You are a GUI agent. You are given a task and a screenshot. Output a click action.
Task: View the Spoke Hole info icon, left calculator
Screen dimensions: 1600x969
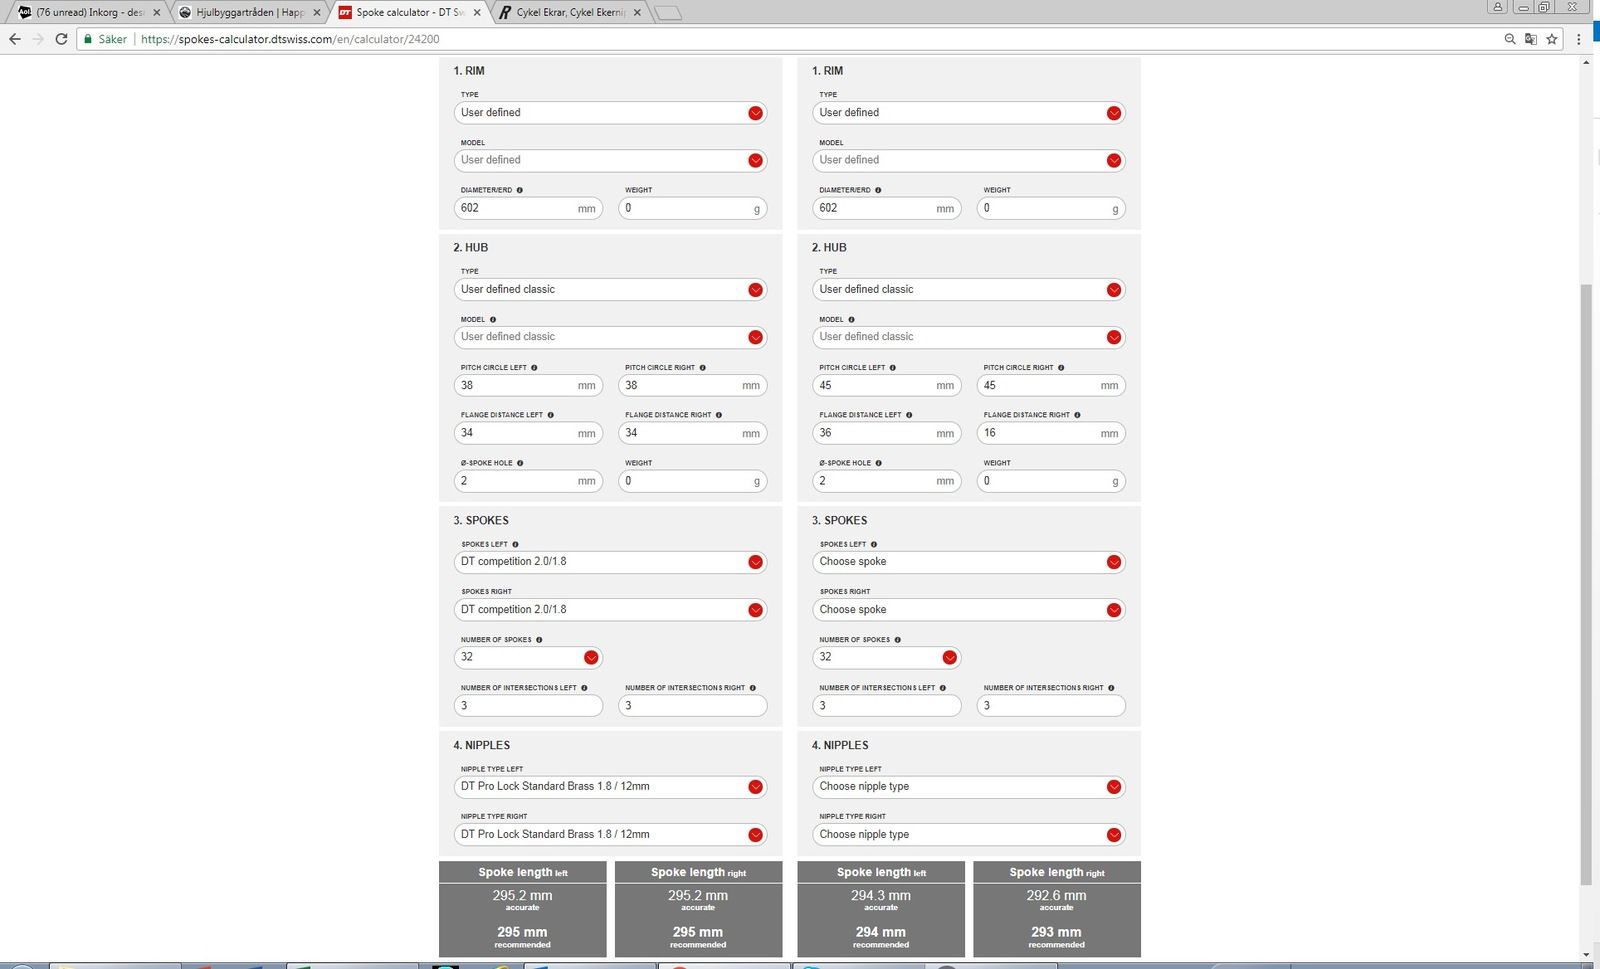[520, 463]
